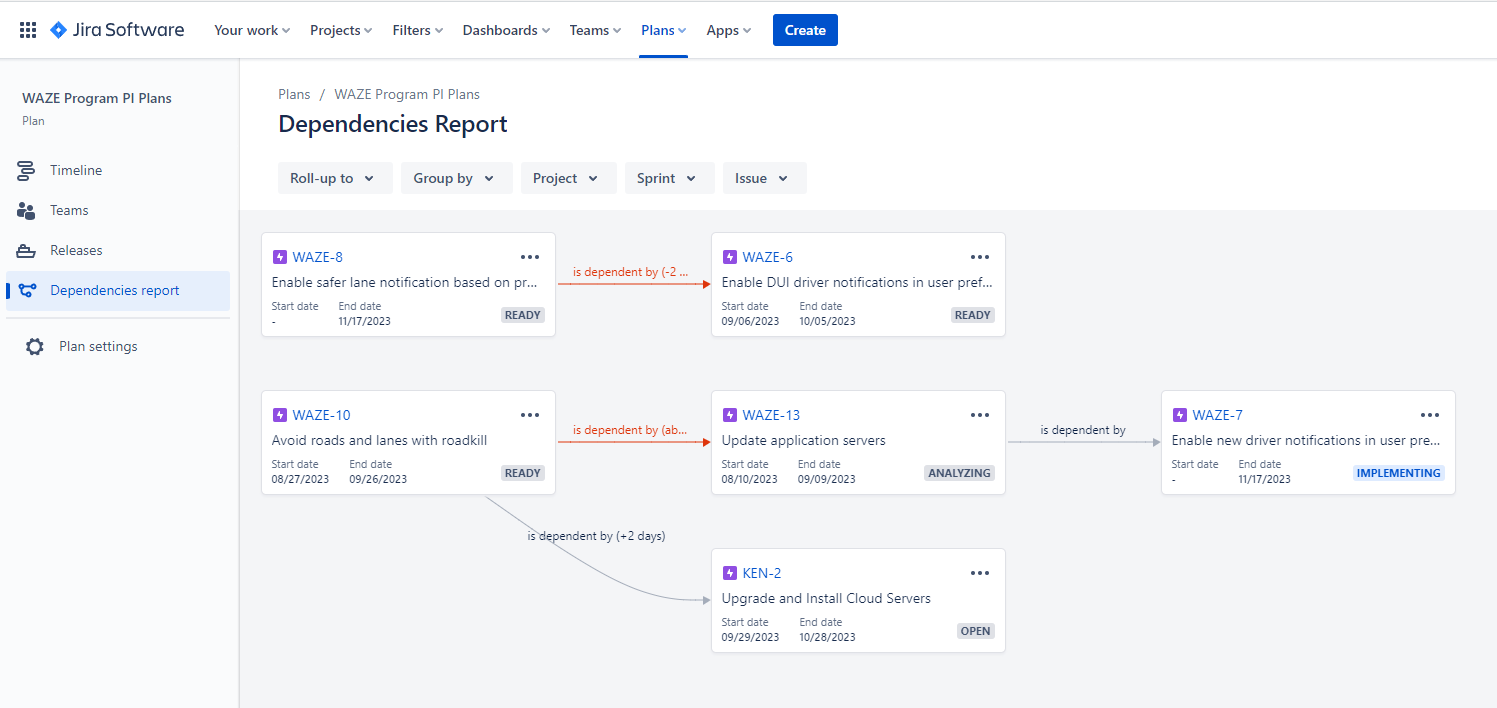
Task: Open the Filters menu
Action: point(418,30)
